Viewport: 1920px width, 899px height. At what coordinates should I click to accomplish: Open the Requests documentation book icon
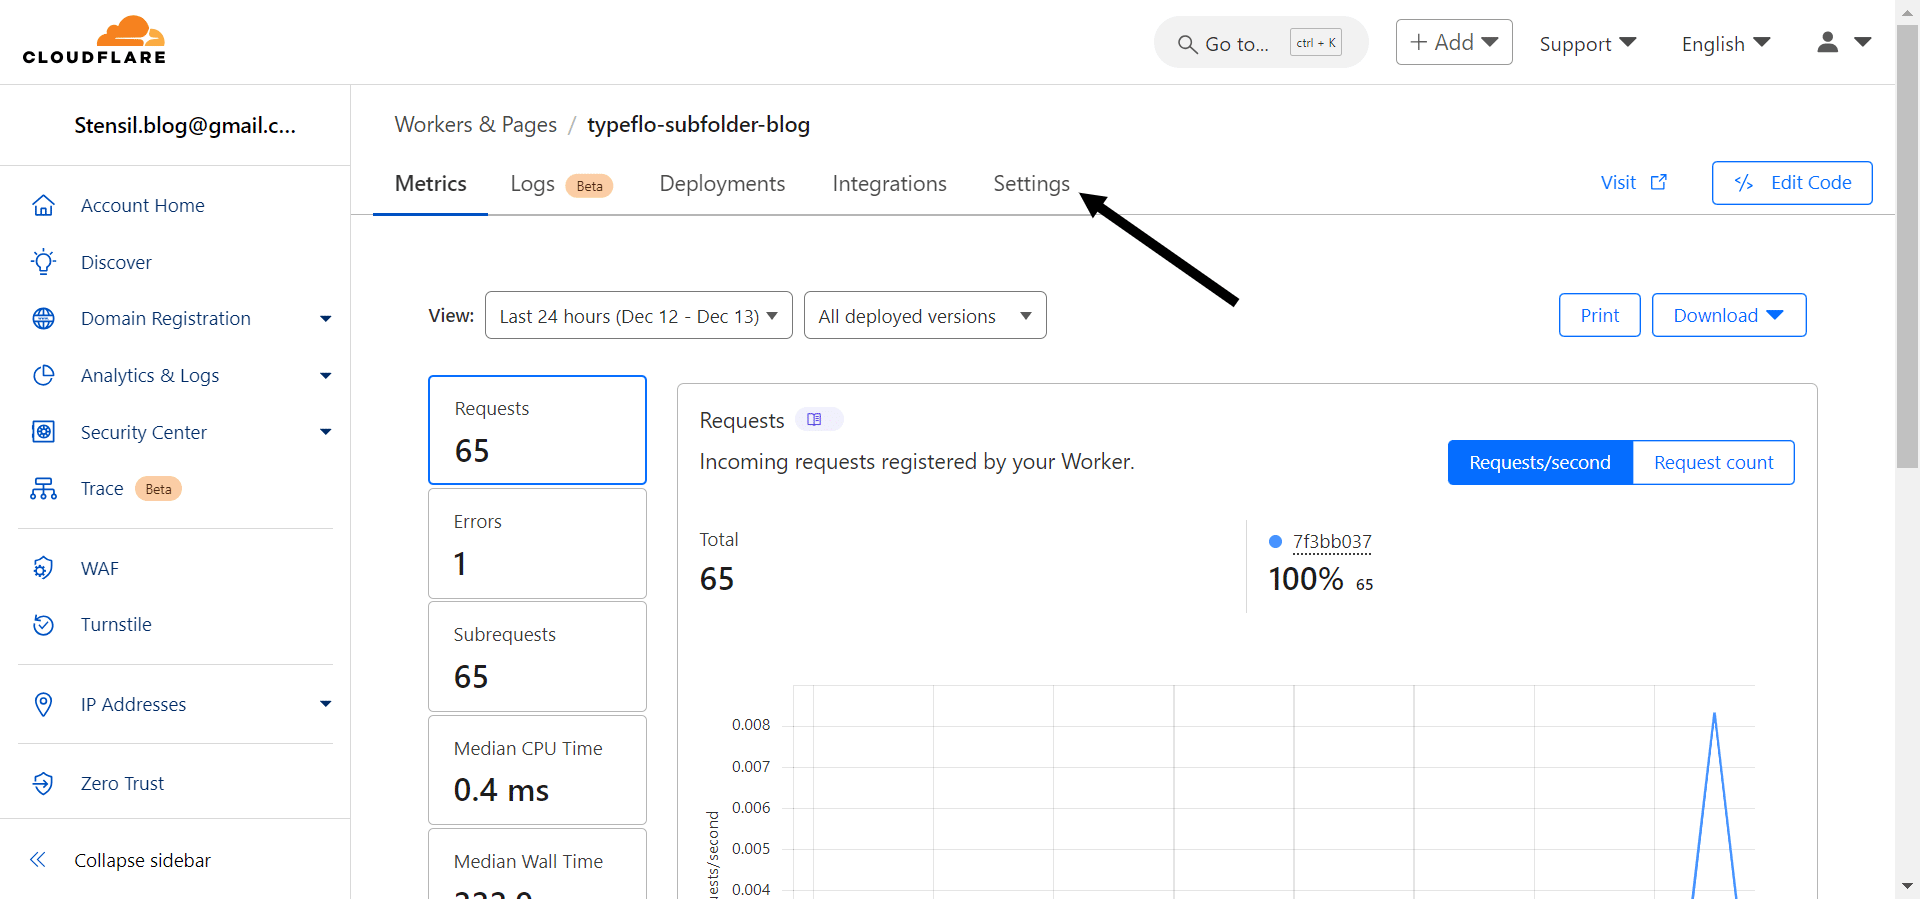[815, 420]
